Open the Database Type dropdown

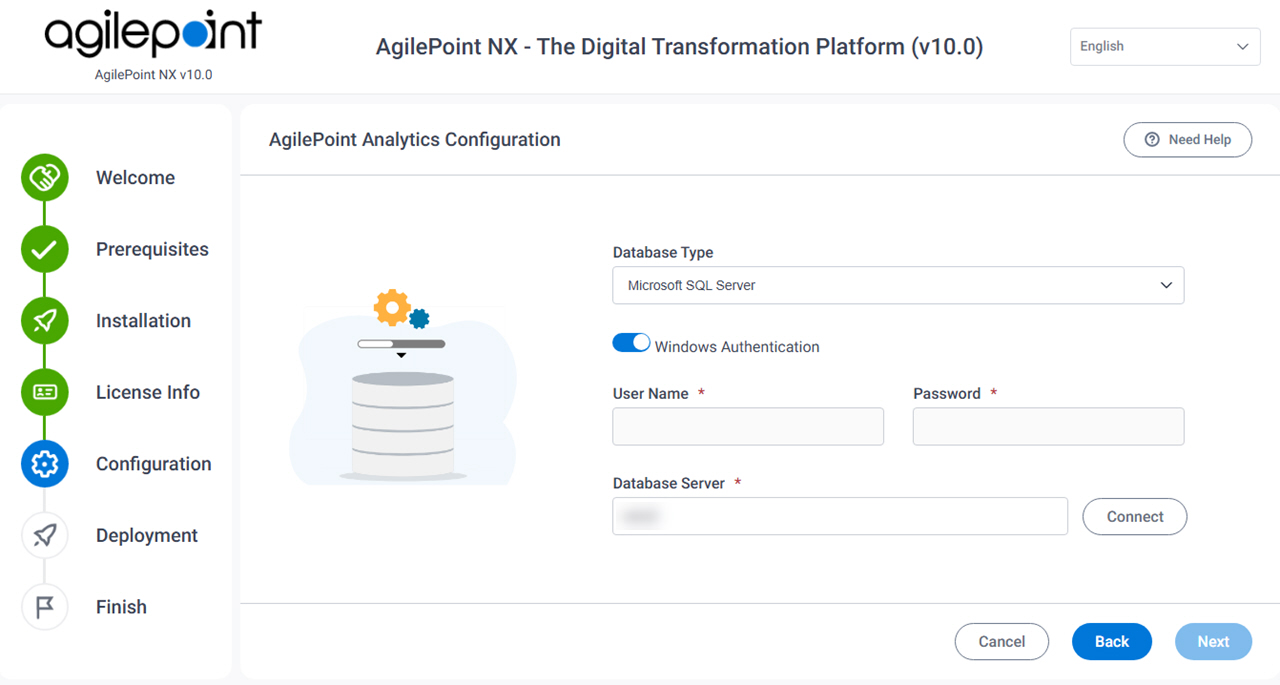click(898, 285)
